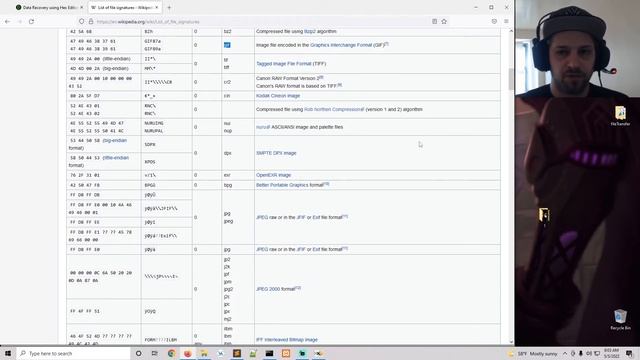Click the cr2 extension cell
Screen dimensions: 640x360
tap(238, 82)
